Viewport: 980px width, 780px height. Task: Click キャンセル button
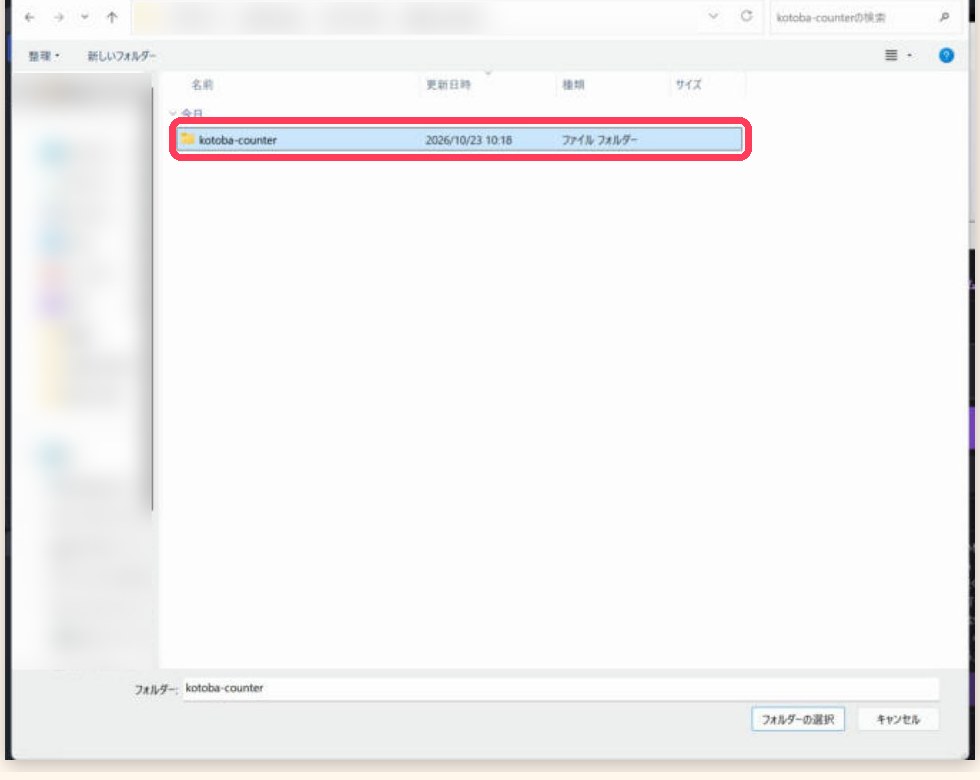coord(898,719)
